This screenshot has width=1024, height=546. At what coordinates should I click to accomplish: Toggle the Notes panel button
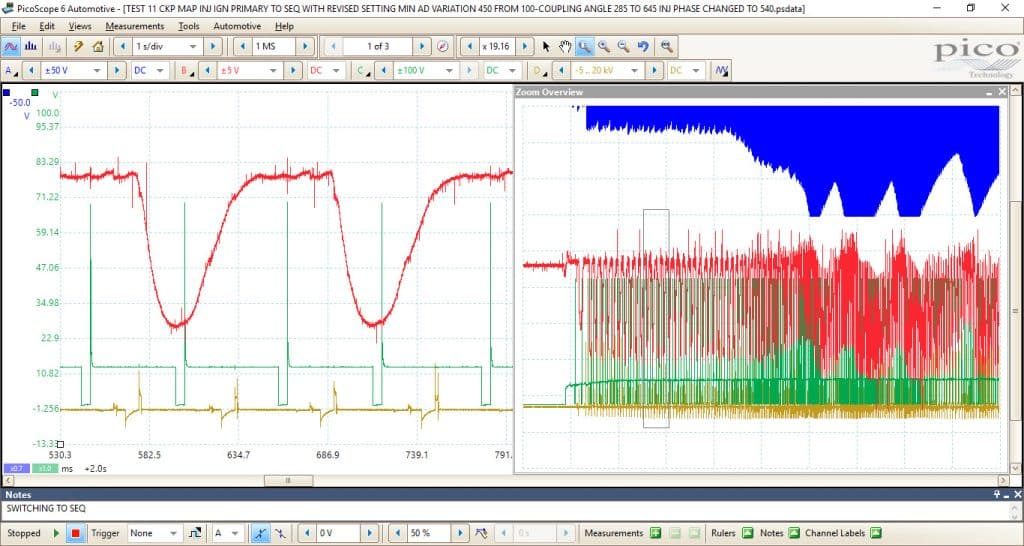[x=793, y=533]
